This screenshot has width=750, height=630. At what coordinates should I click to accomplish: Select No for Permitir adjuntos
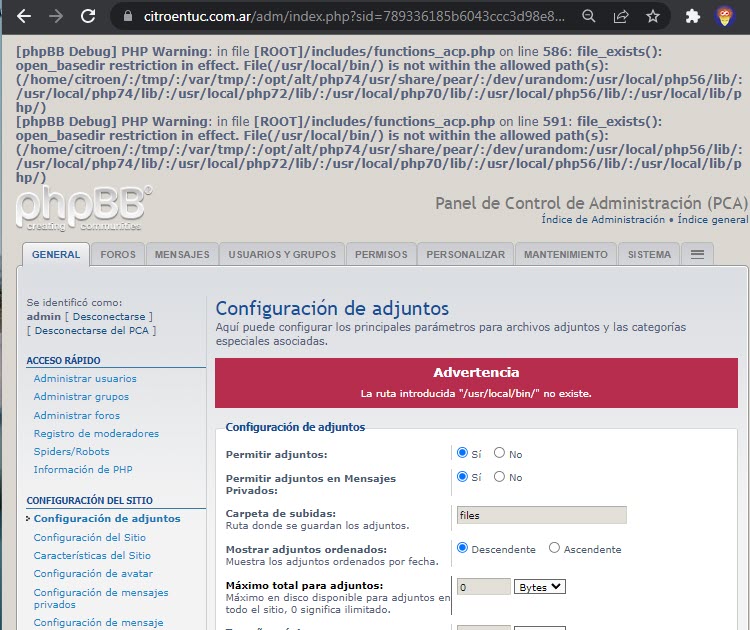tap(500, 453)
